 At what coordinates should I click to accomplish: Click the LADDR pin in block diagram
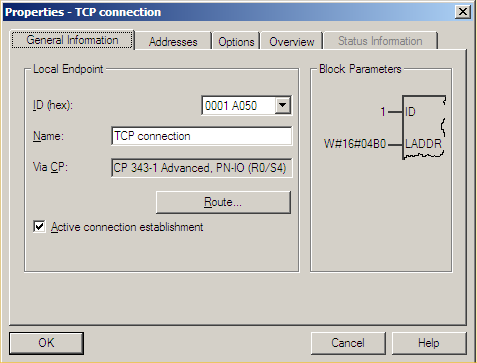[x=423, y=144]
